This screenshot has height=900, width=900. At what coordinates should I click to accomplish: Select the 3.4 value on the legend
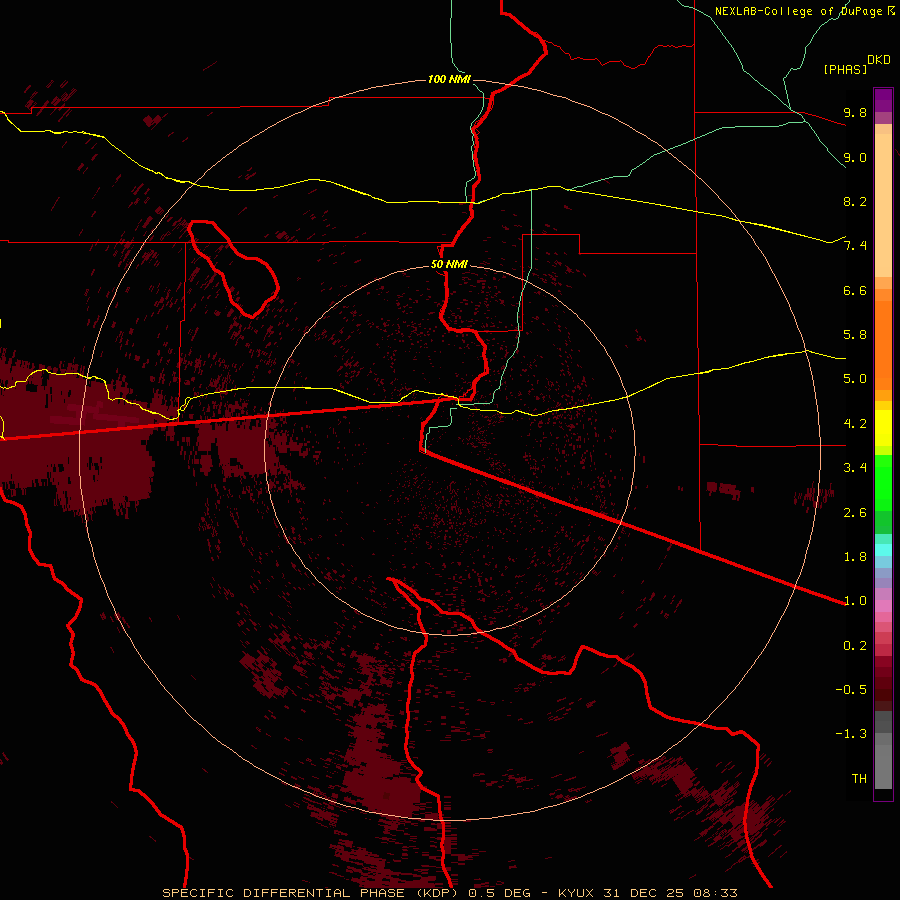click(855, 468)
